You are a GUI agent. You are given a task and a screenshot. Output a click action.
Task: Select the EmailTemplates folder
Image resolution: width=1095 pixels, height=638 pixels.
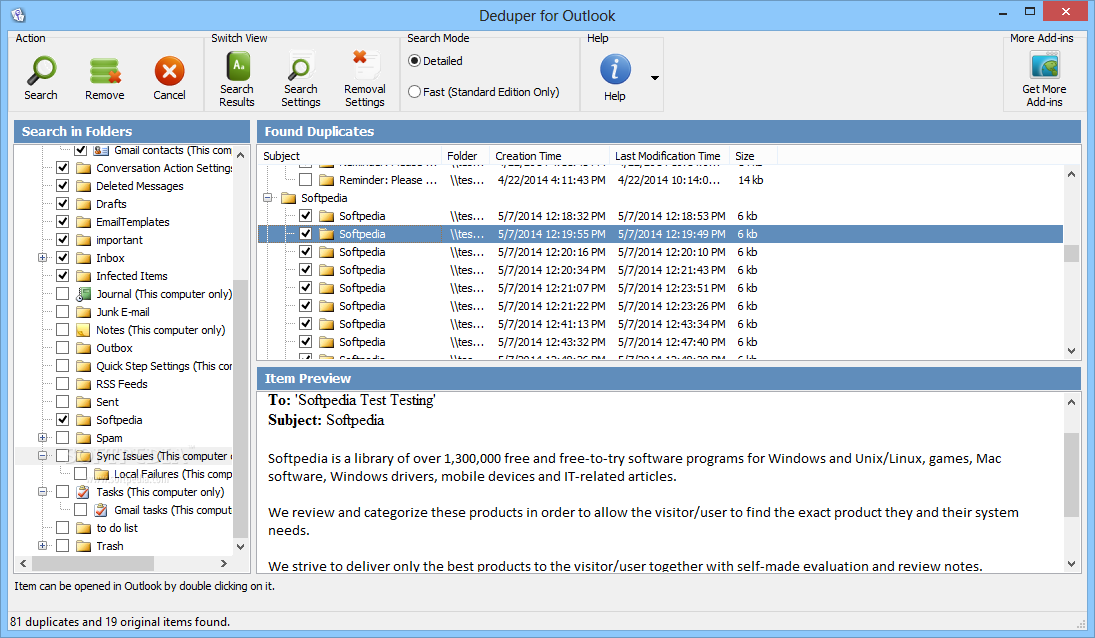click(x=133, y=222)
